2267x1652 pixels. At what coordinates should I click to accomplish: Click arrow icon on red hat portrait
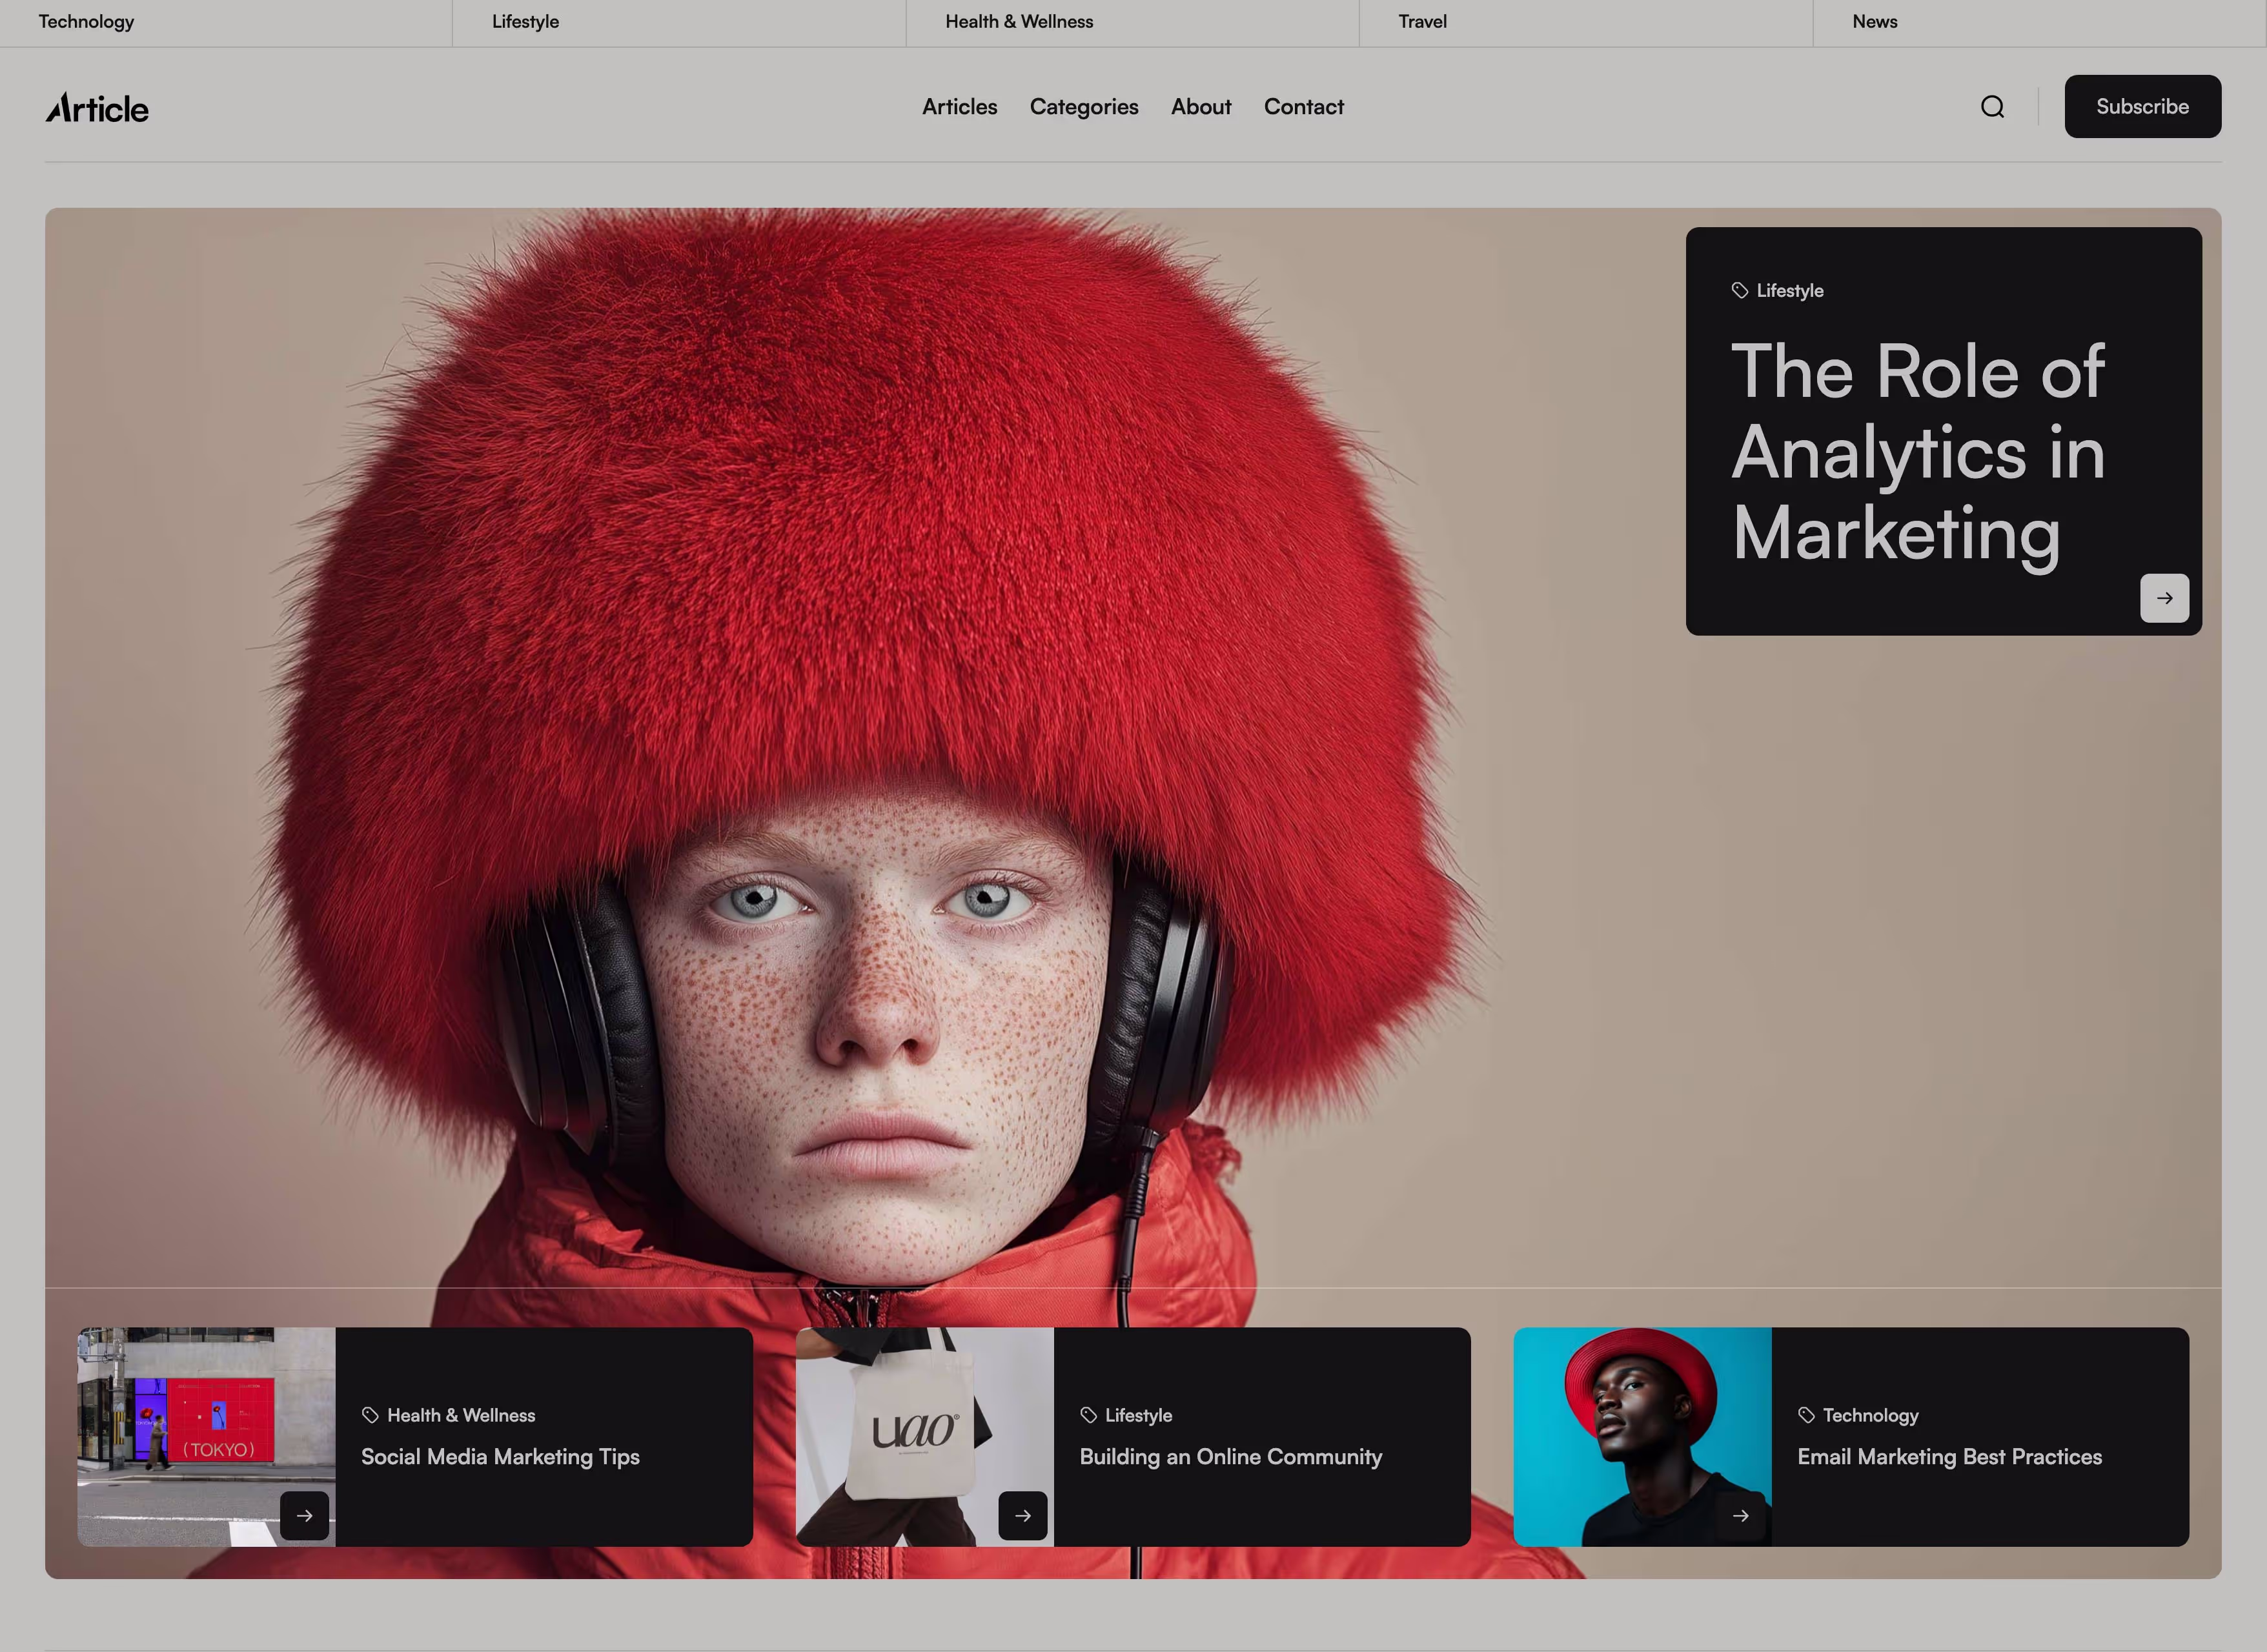coord(1740,1516)
